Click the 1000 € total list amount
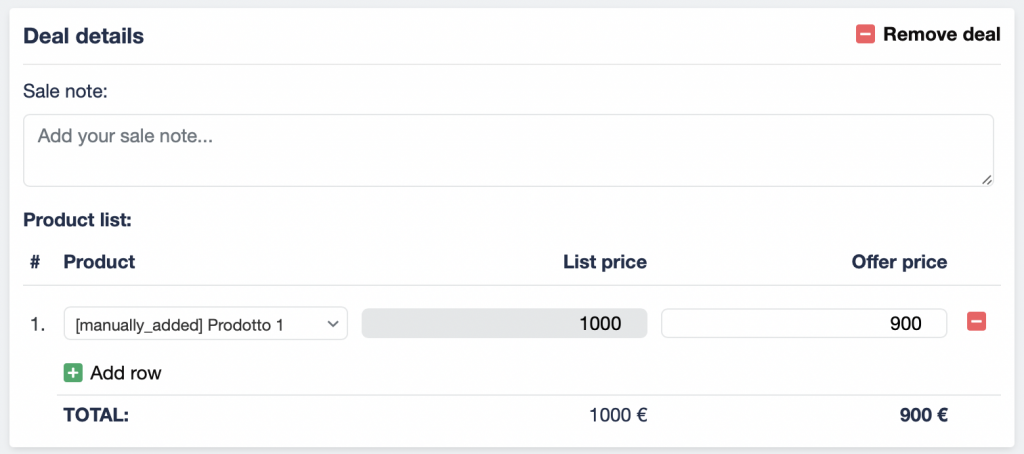The height and width of the screenshot is (454, 1024). click(617, 414)
